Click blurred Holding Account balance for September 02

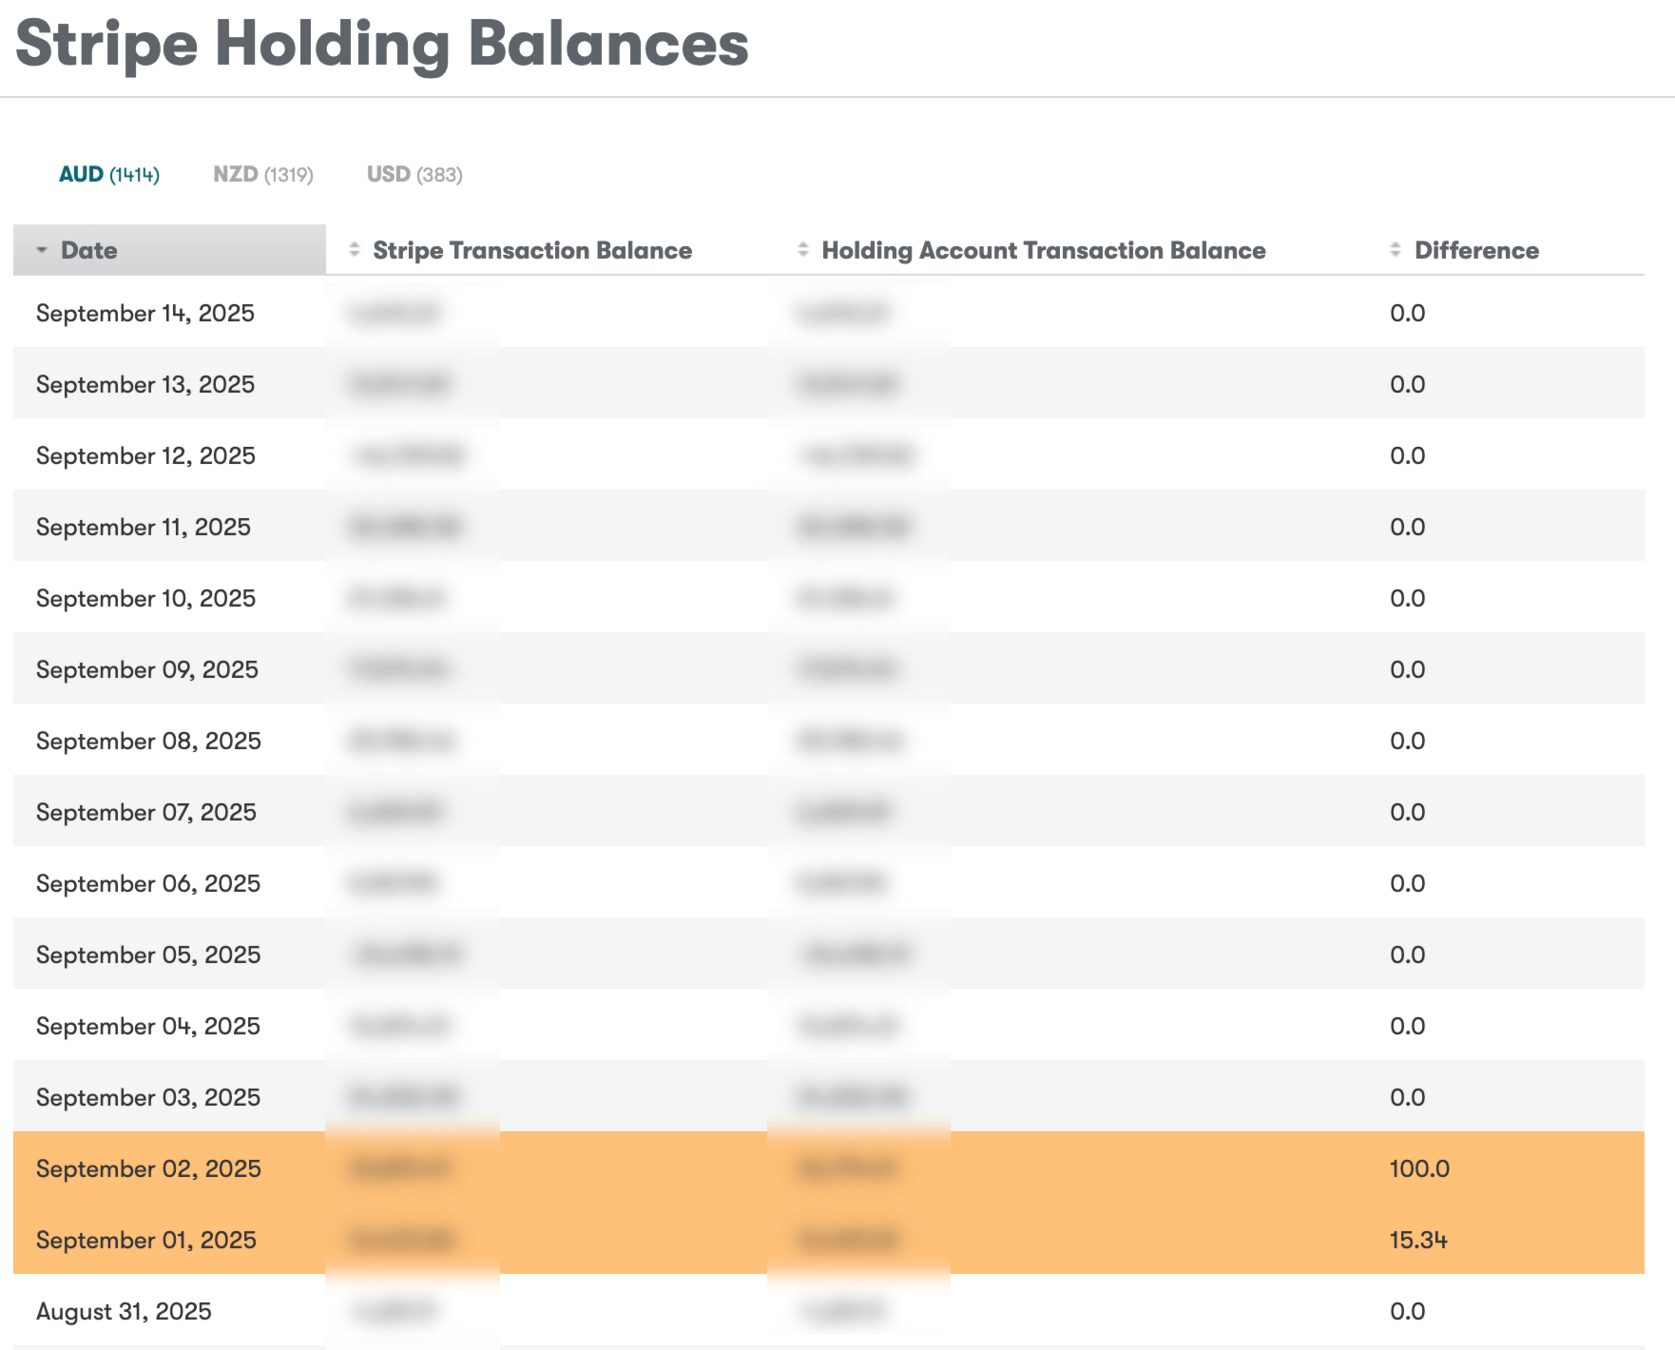[x=847, y=1168]
